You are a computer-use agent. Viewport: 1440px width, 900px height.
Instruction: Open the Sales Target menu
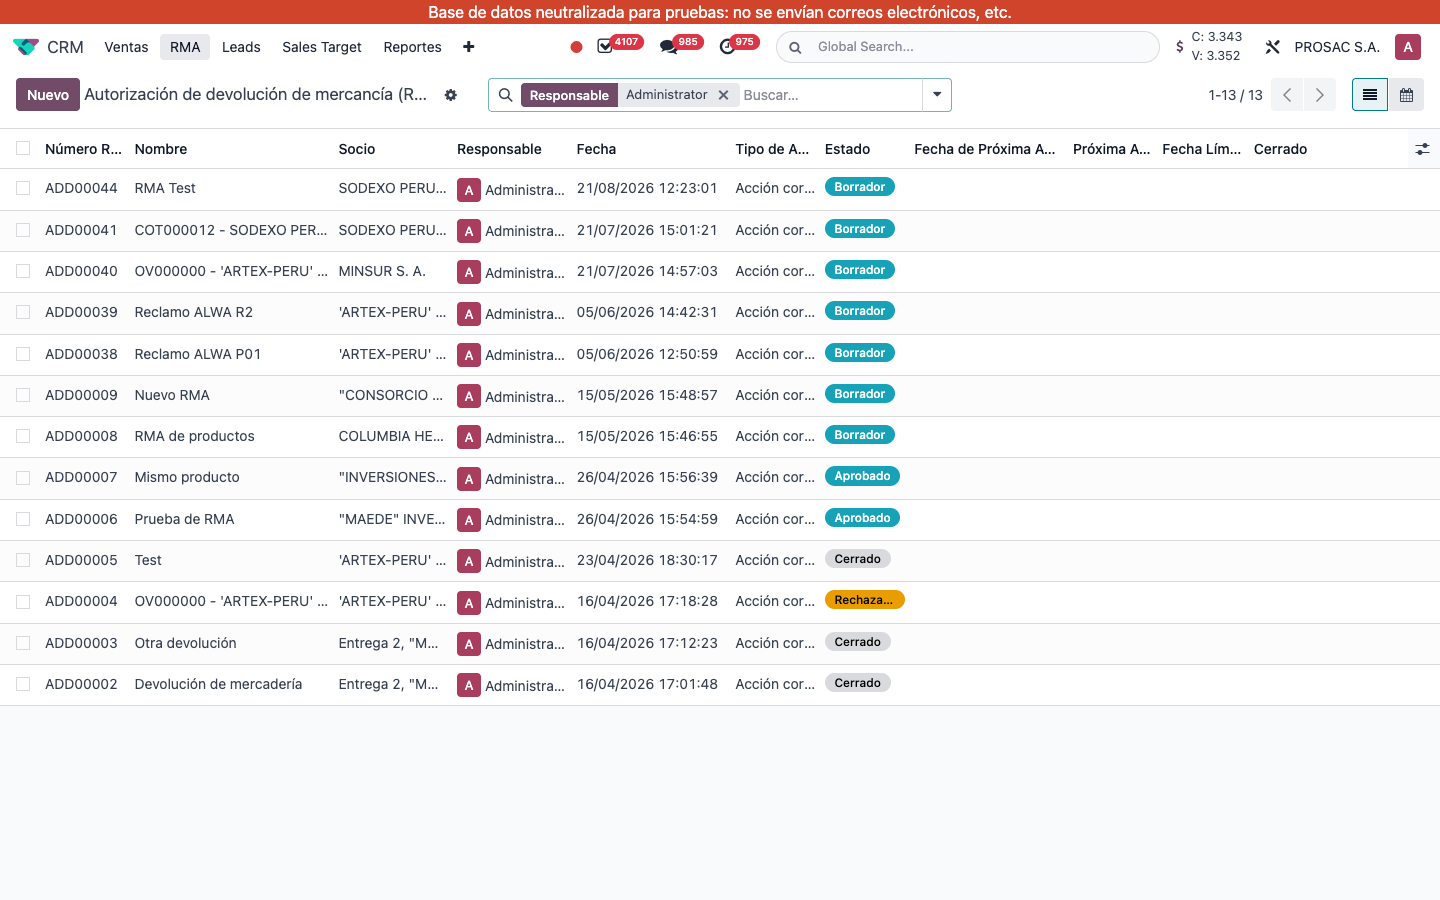pos(322,47)
